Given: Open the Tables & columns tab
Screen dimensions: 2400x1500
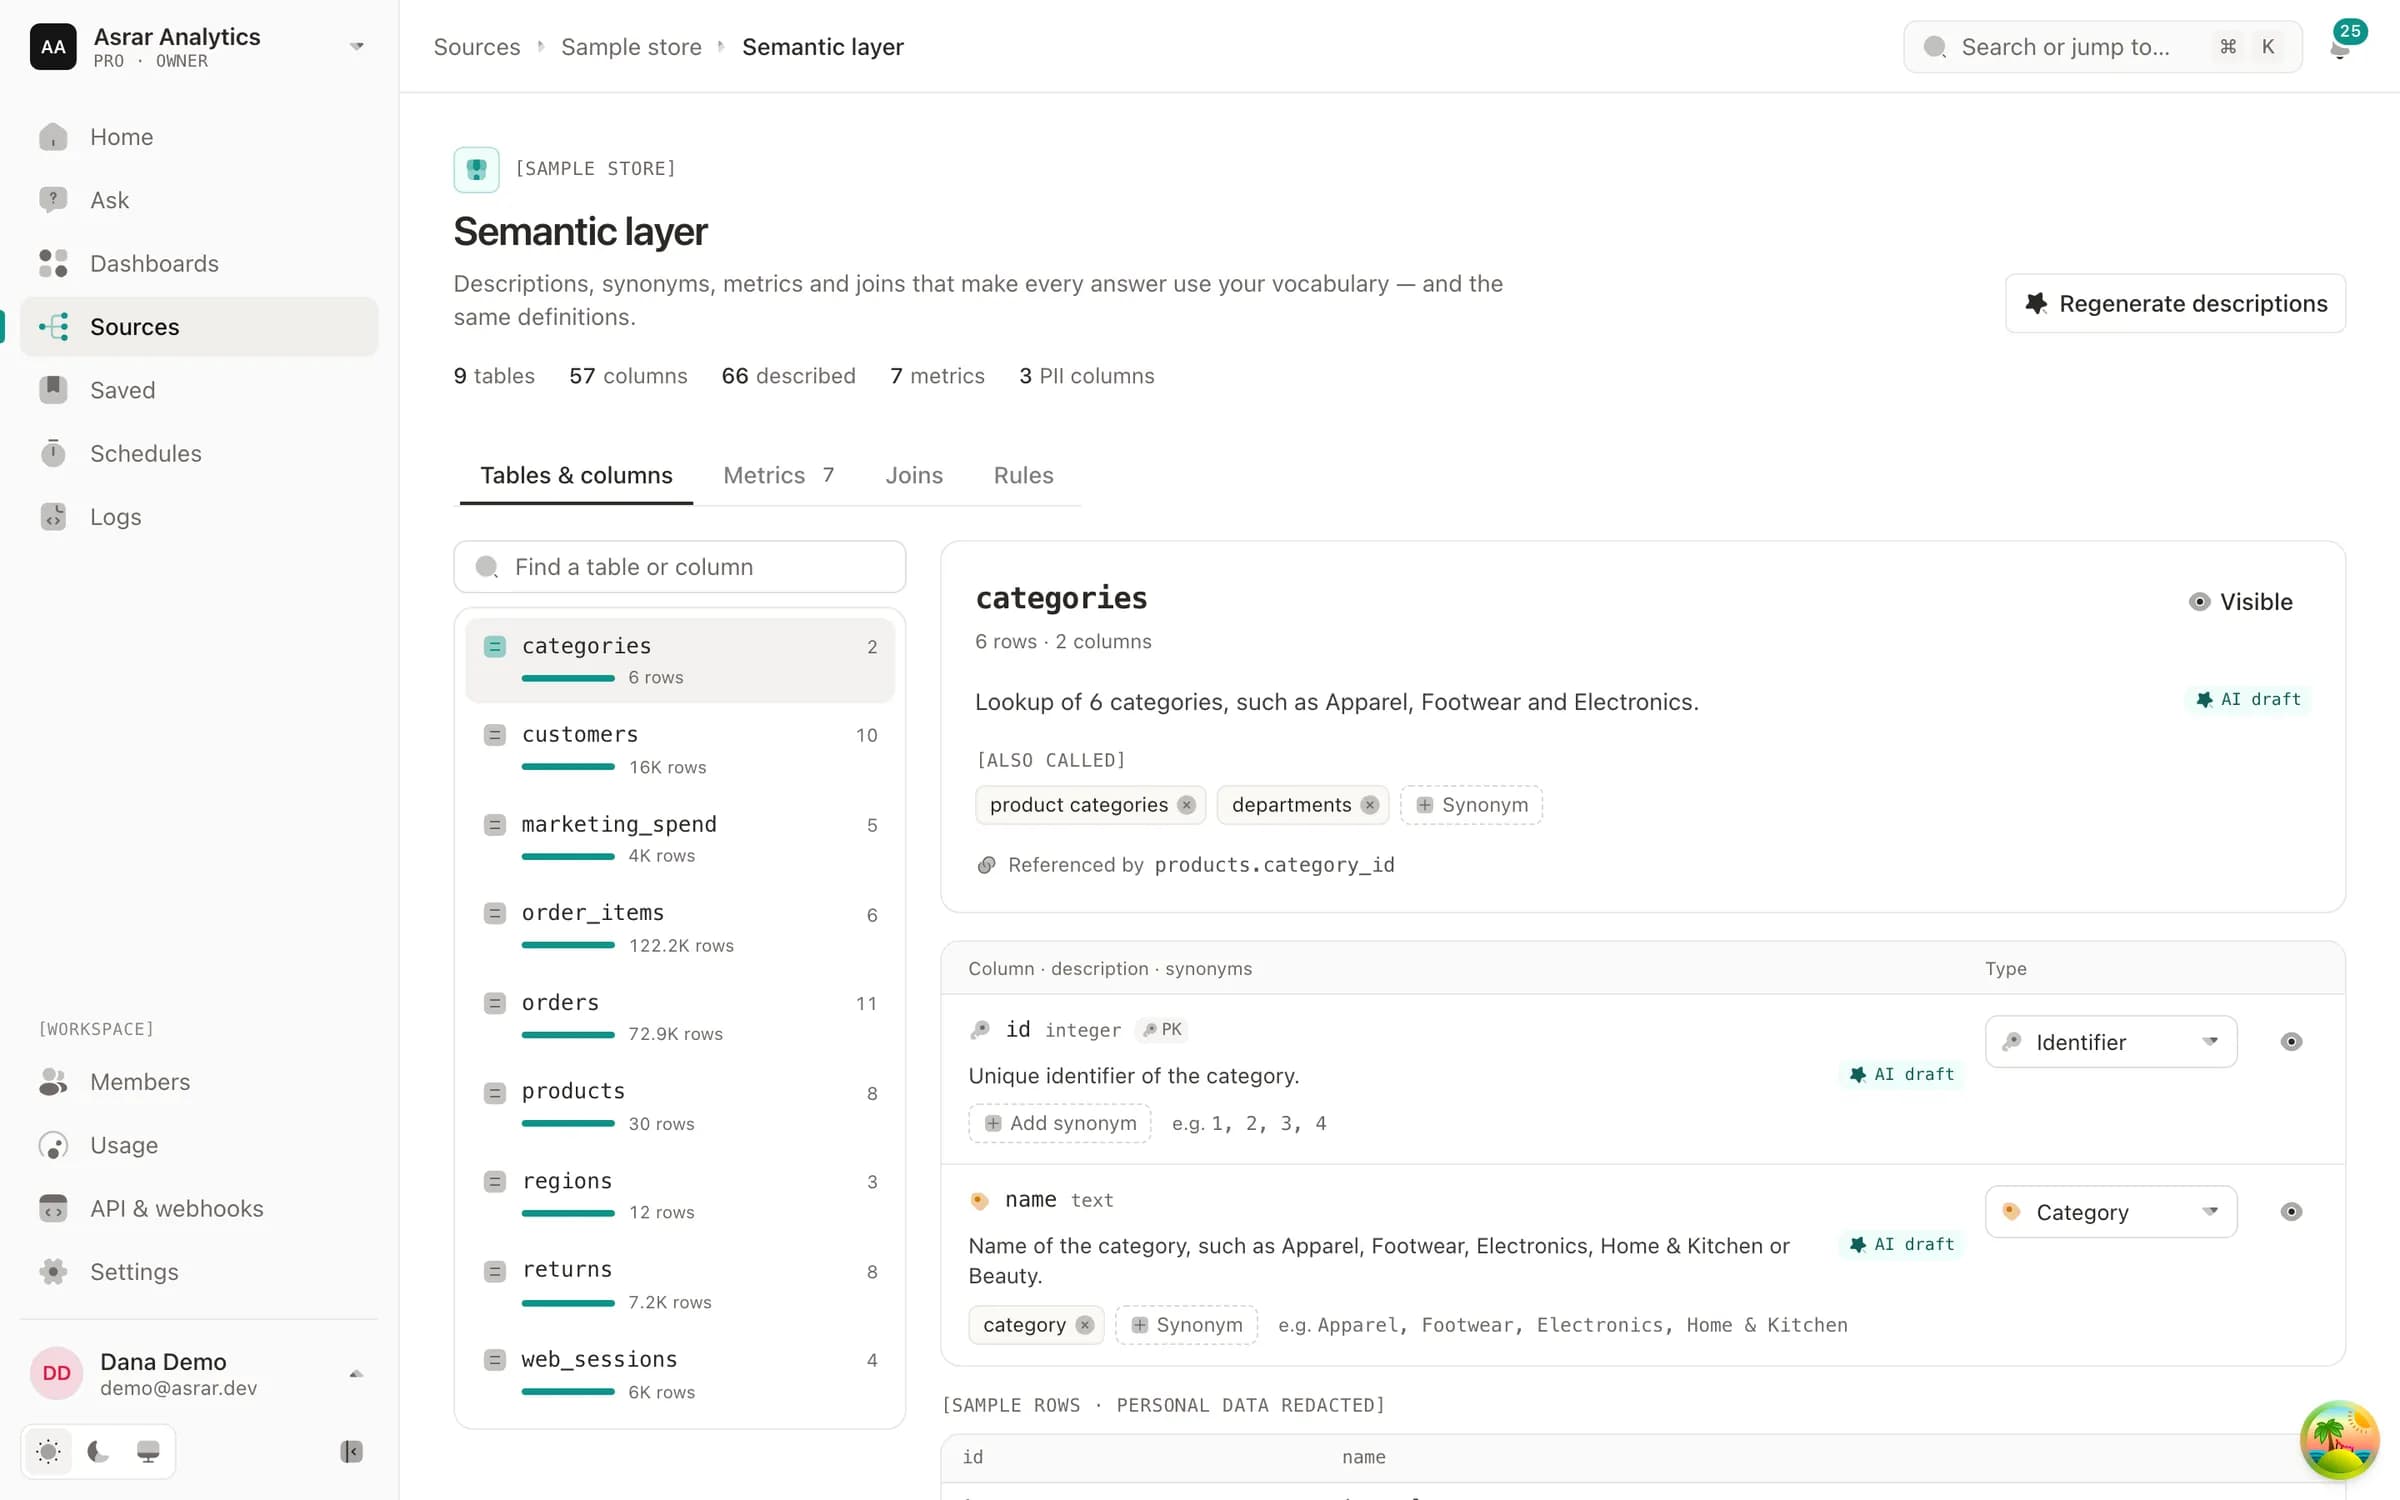Looking at the screenshot, I should 576,475.
